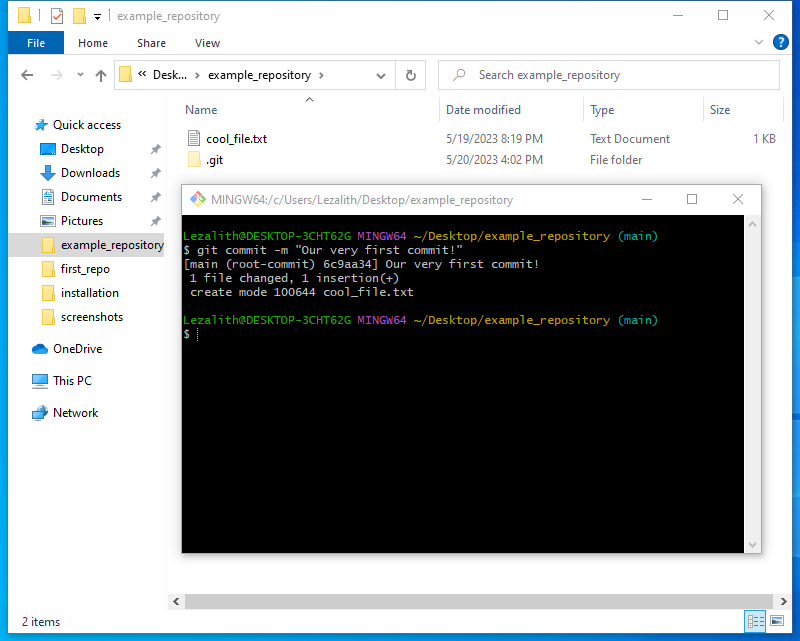This screenshot has width=800, height=641.
Task: Expand chevron after example_repository breadcrumb
Action: (321, 75)
